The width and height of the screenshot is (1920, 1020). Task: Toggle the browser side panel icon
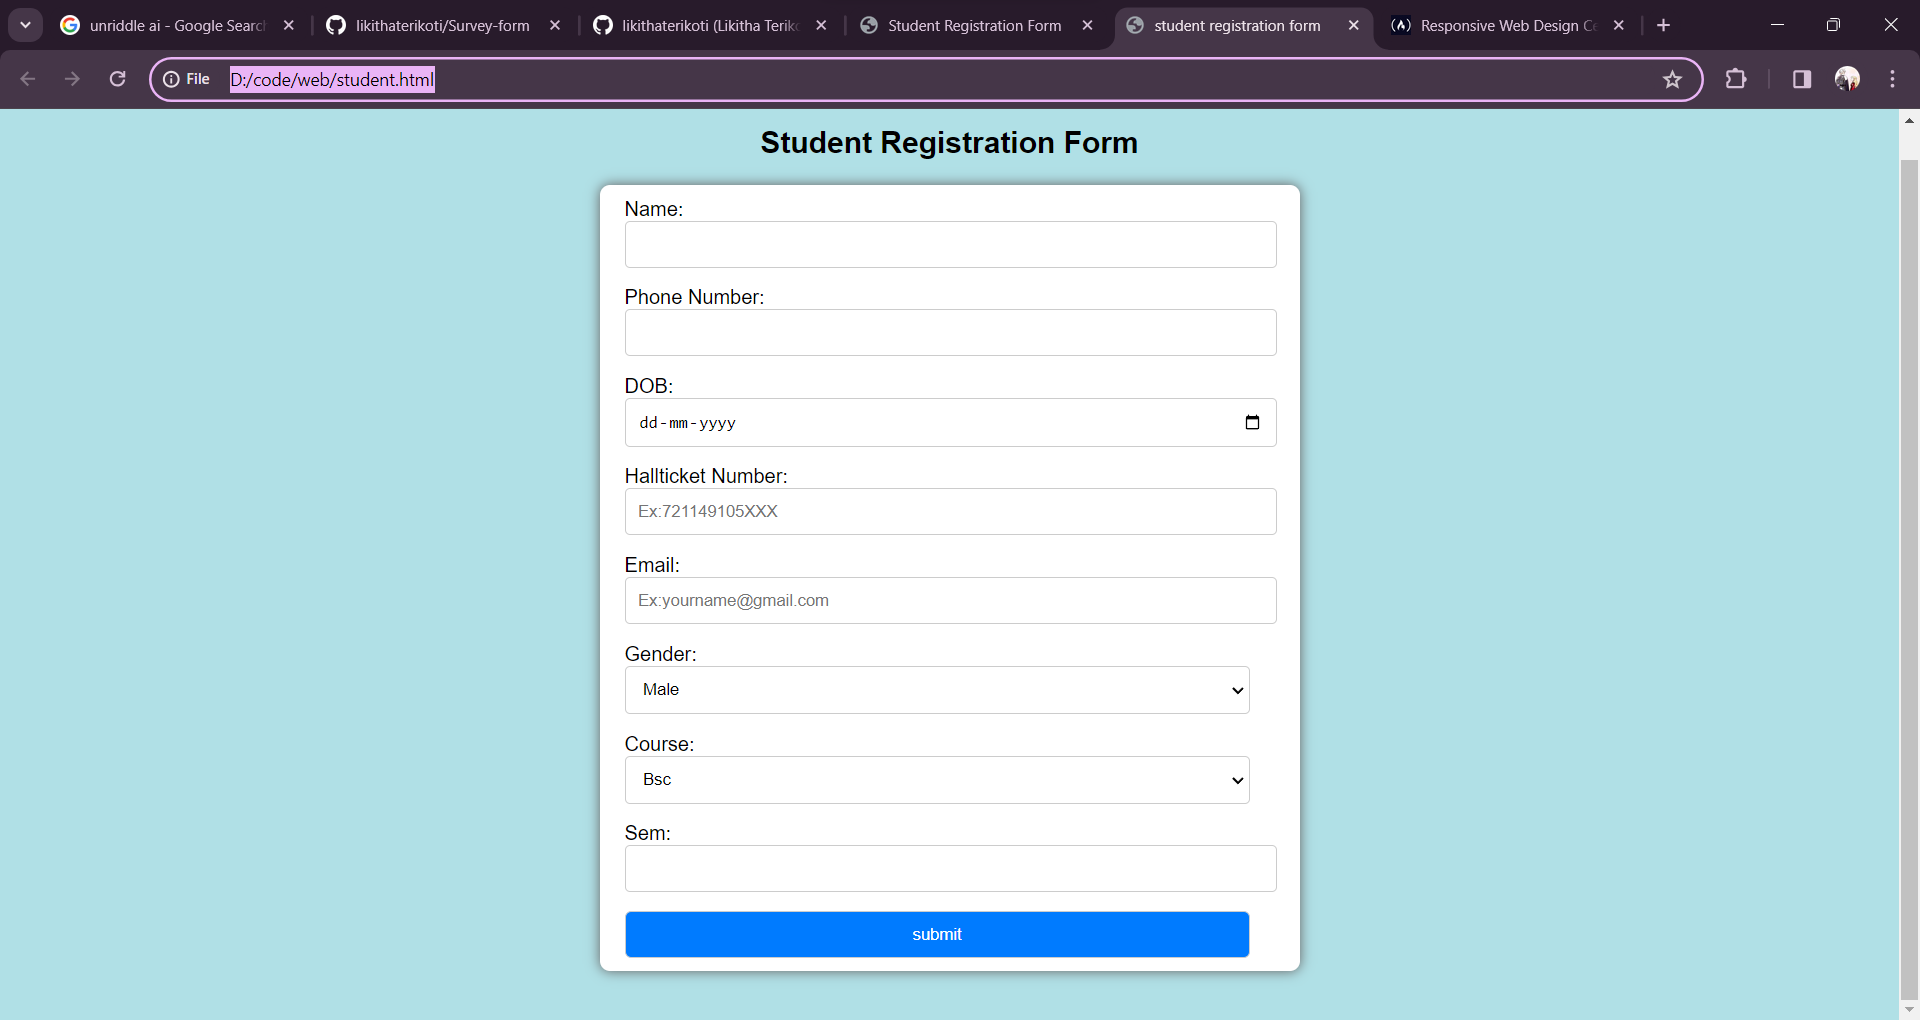[1802, 79]
